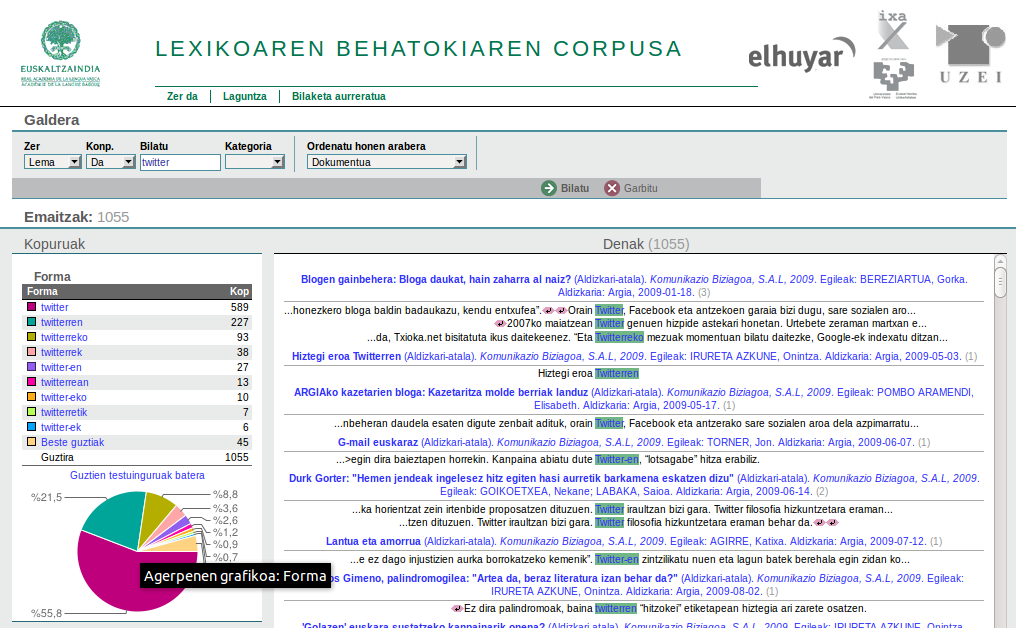Image resolution: width=1016 pixels, height=628 pixels.
Task: Open the Beste guztiak forms link
Action: click(73, 442)
